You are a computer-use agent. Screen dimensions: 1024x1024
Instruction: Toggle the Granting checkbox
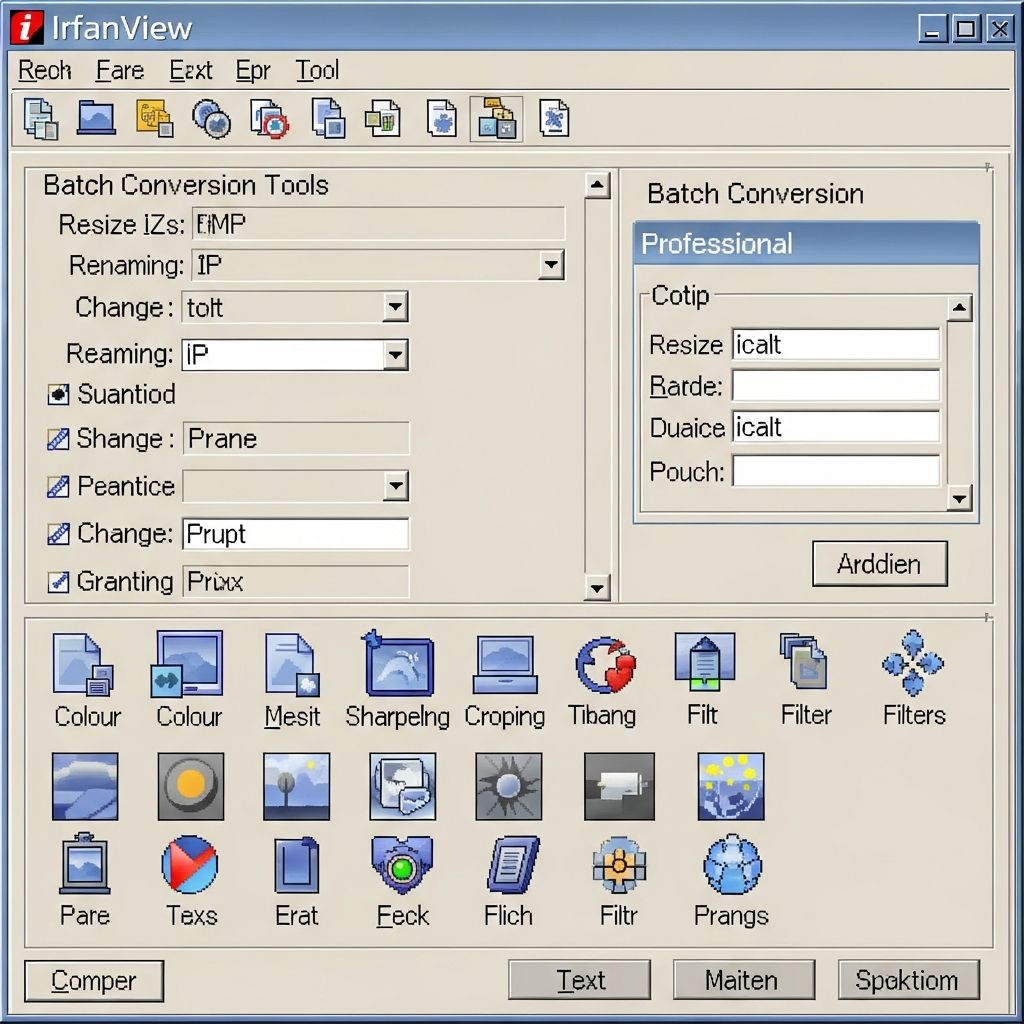point(58,581)
